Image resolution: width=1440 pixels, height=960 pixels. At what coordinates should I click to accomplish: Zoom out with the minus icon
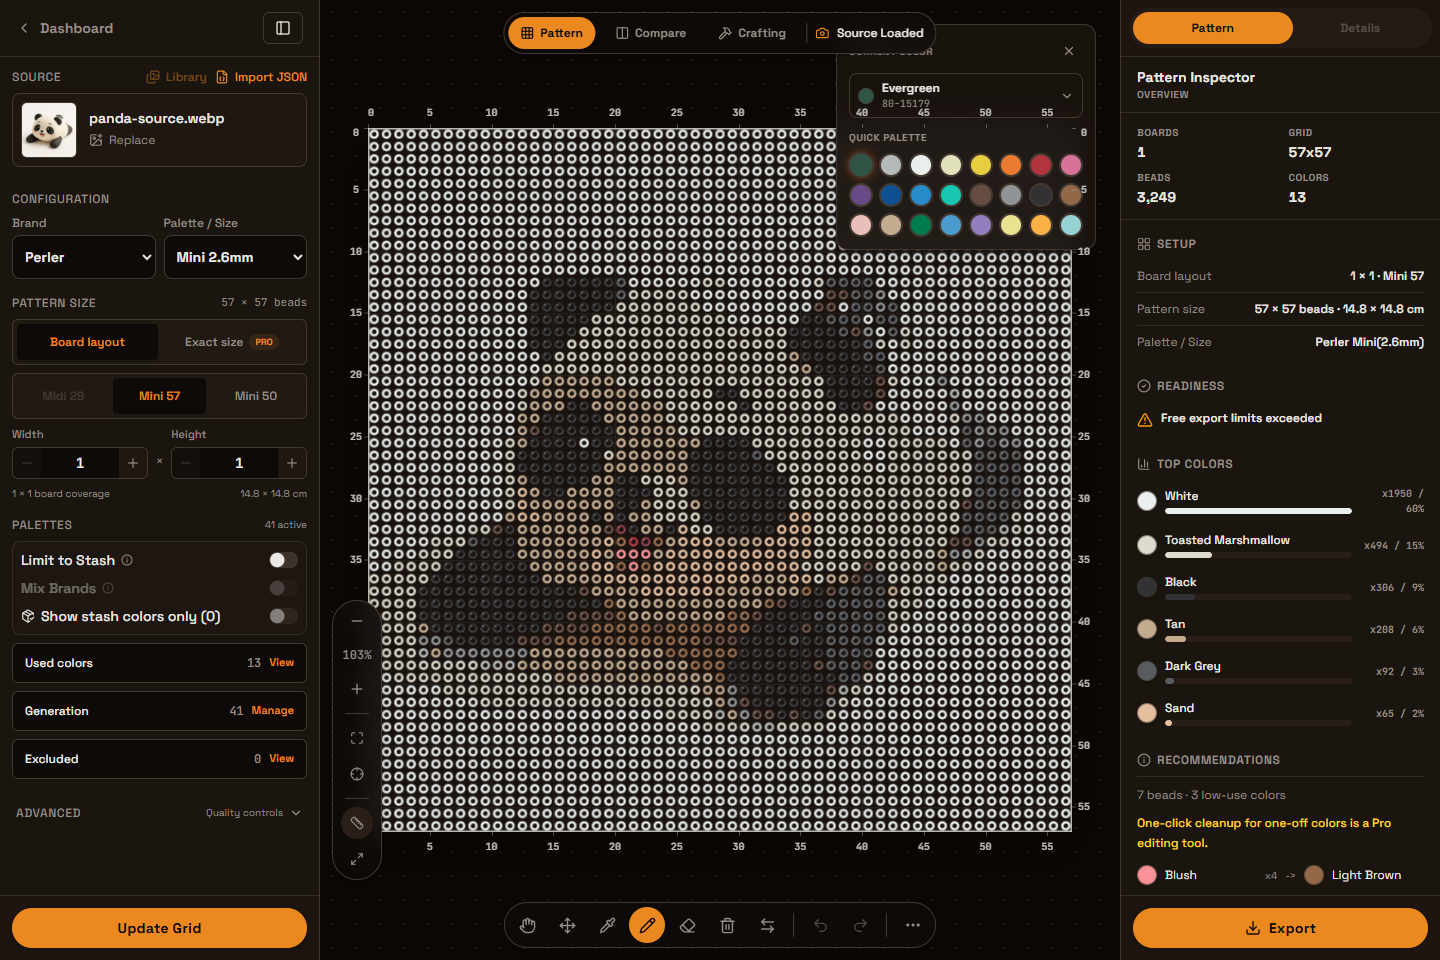pyautogui.click(x=357, y=621)
